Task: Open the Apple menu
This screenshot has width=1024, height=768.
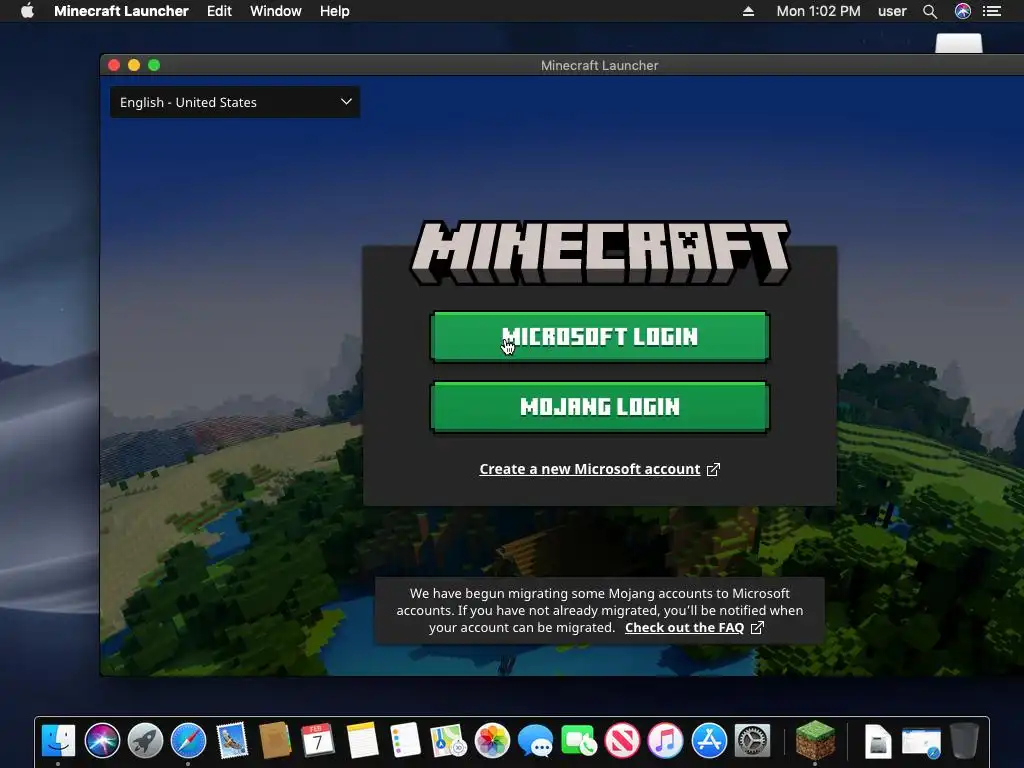Action: pos(27,11)
